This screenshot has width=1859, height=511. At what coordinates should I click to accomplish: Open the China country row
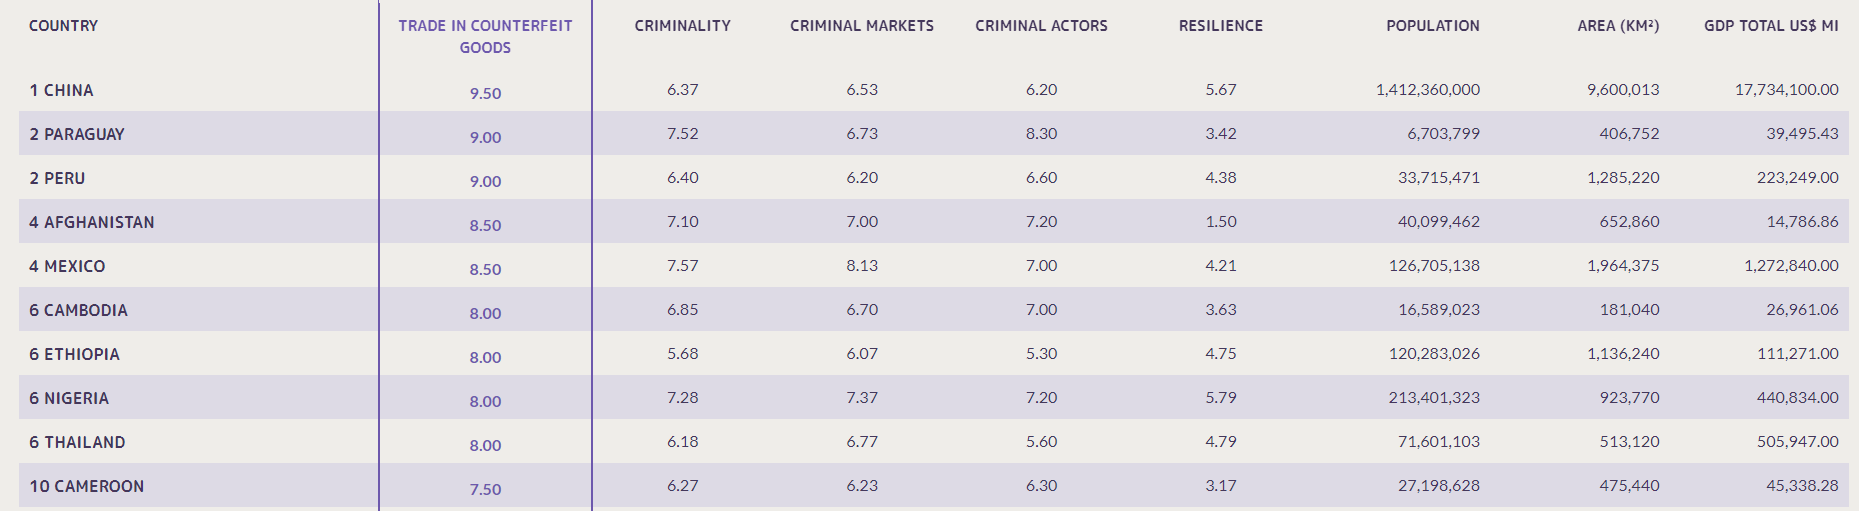pos(68,90)
